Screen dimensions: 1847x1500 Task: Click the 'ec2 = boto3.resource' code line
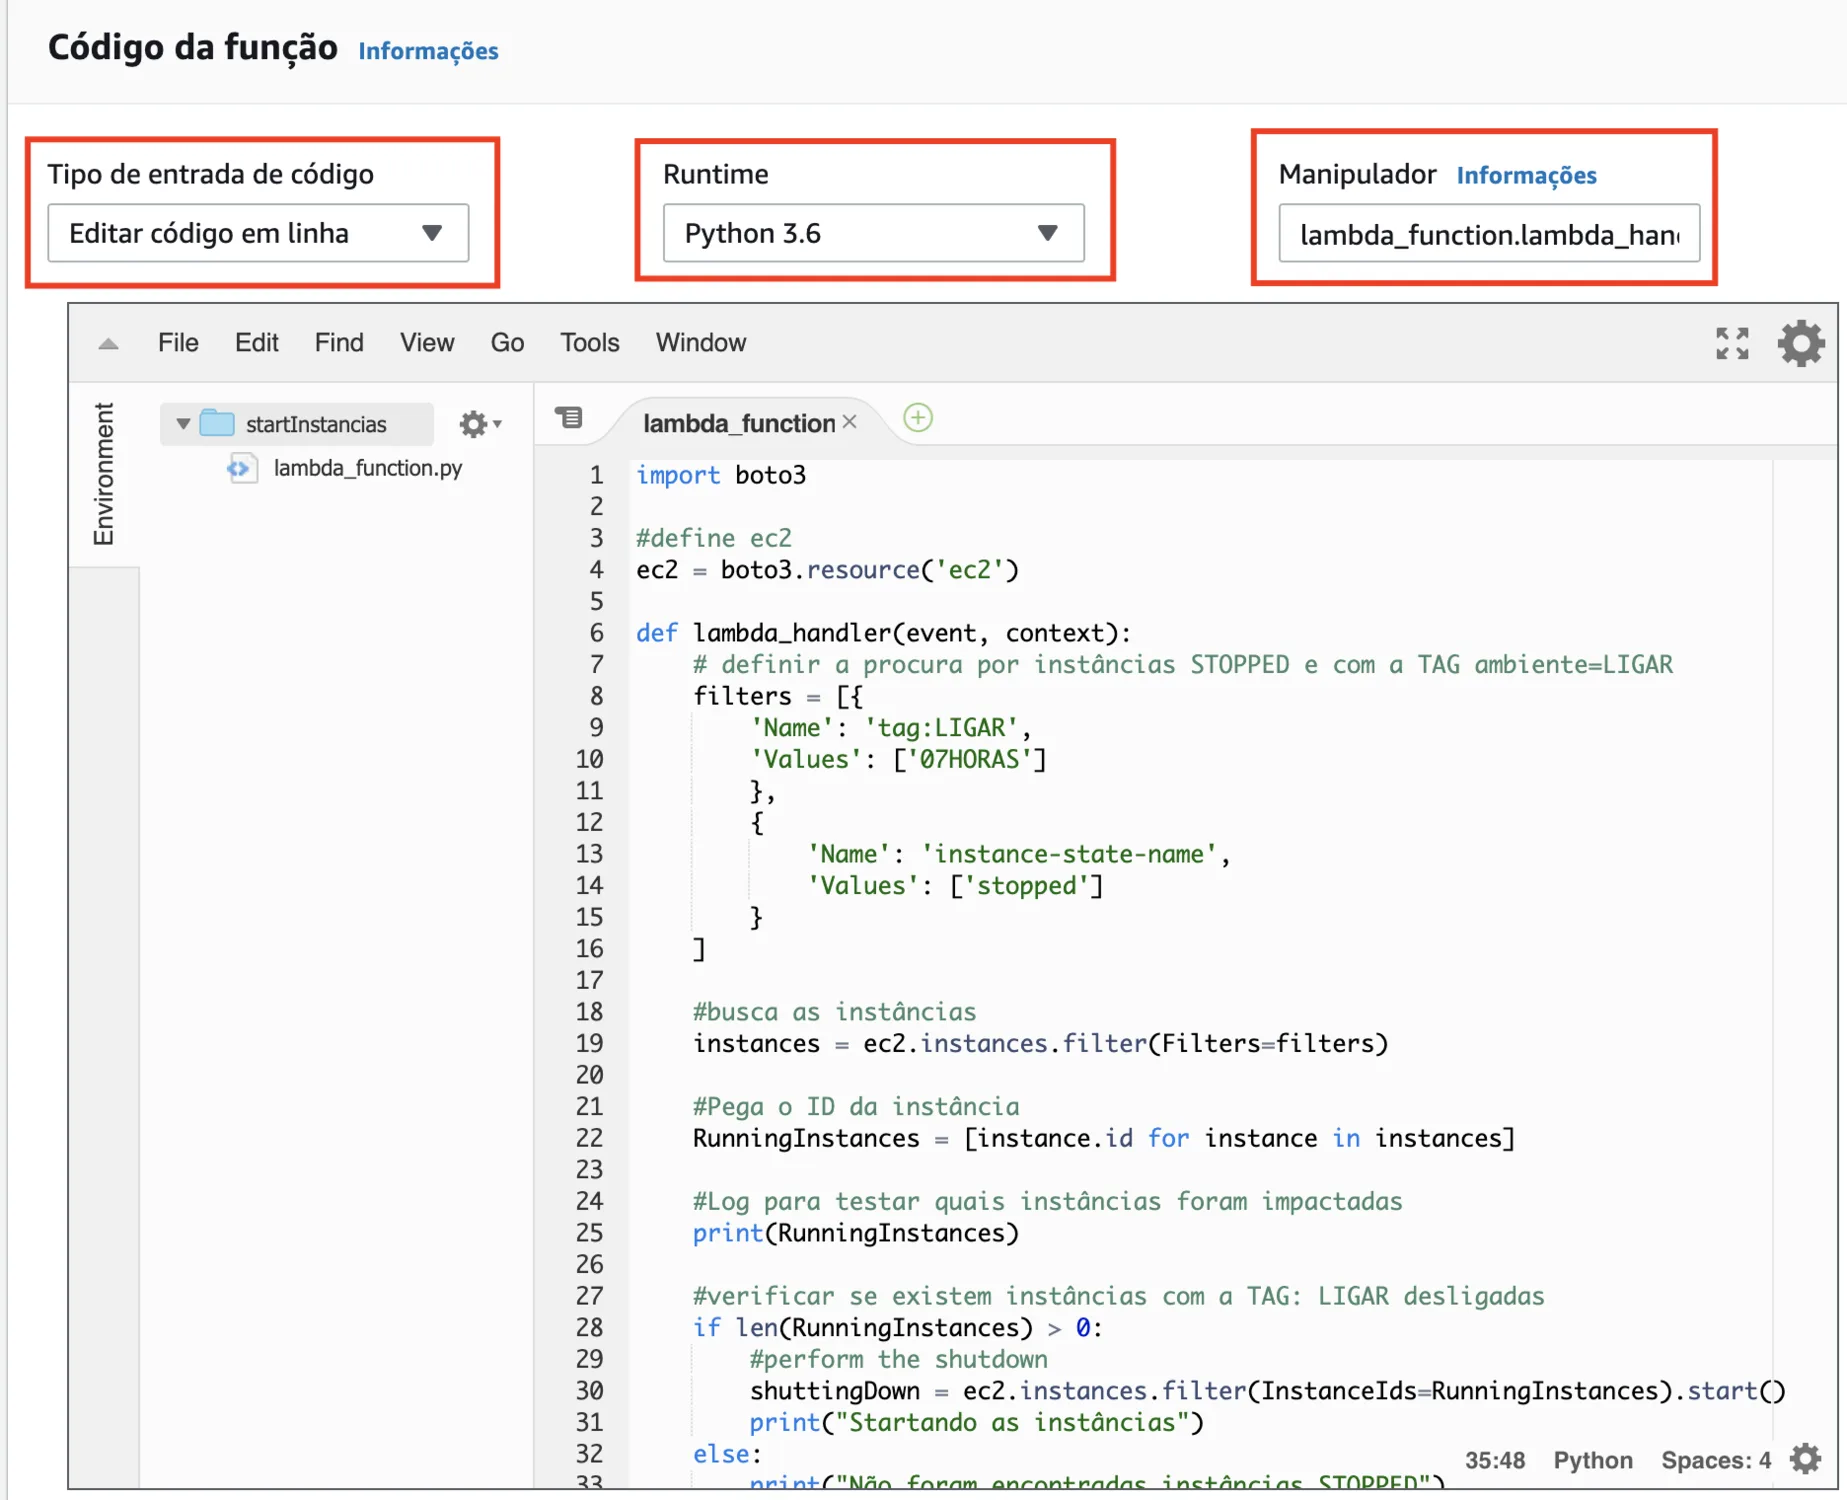coord(827,570)
